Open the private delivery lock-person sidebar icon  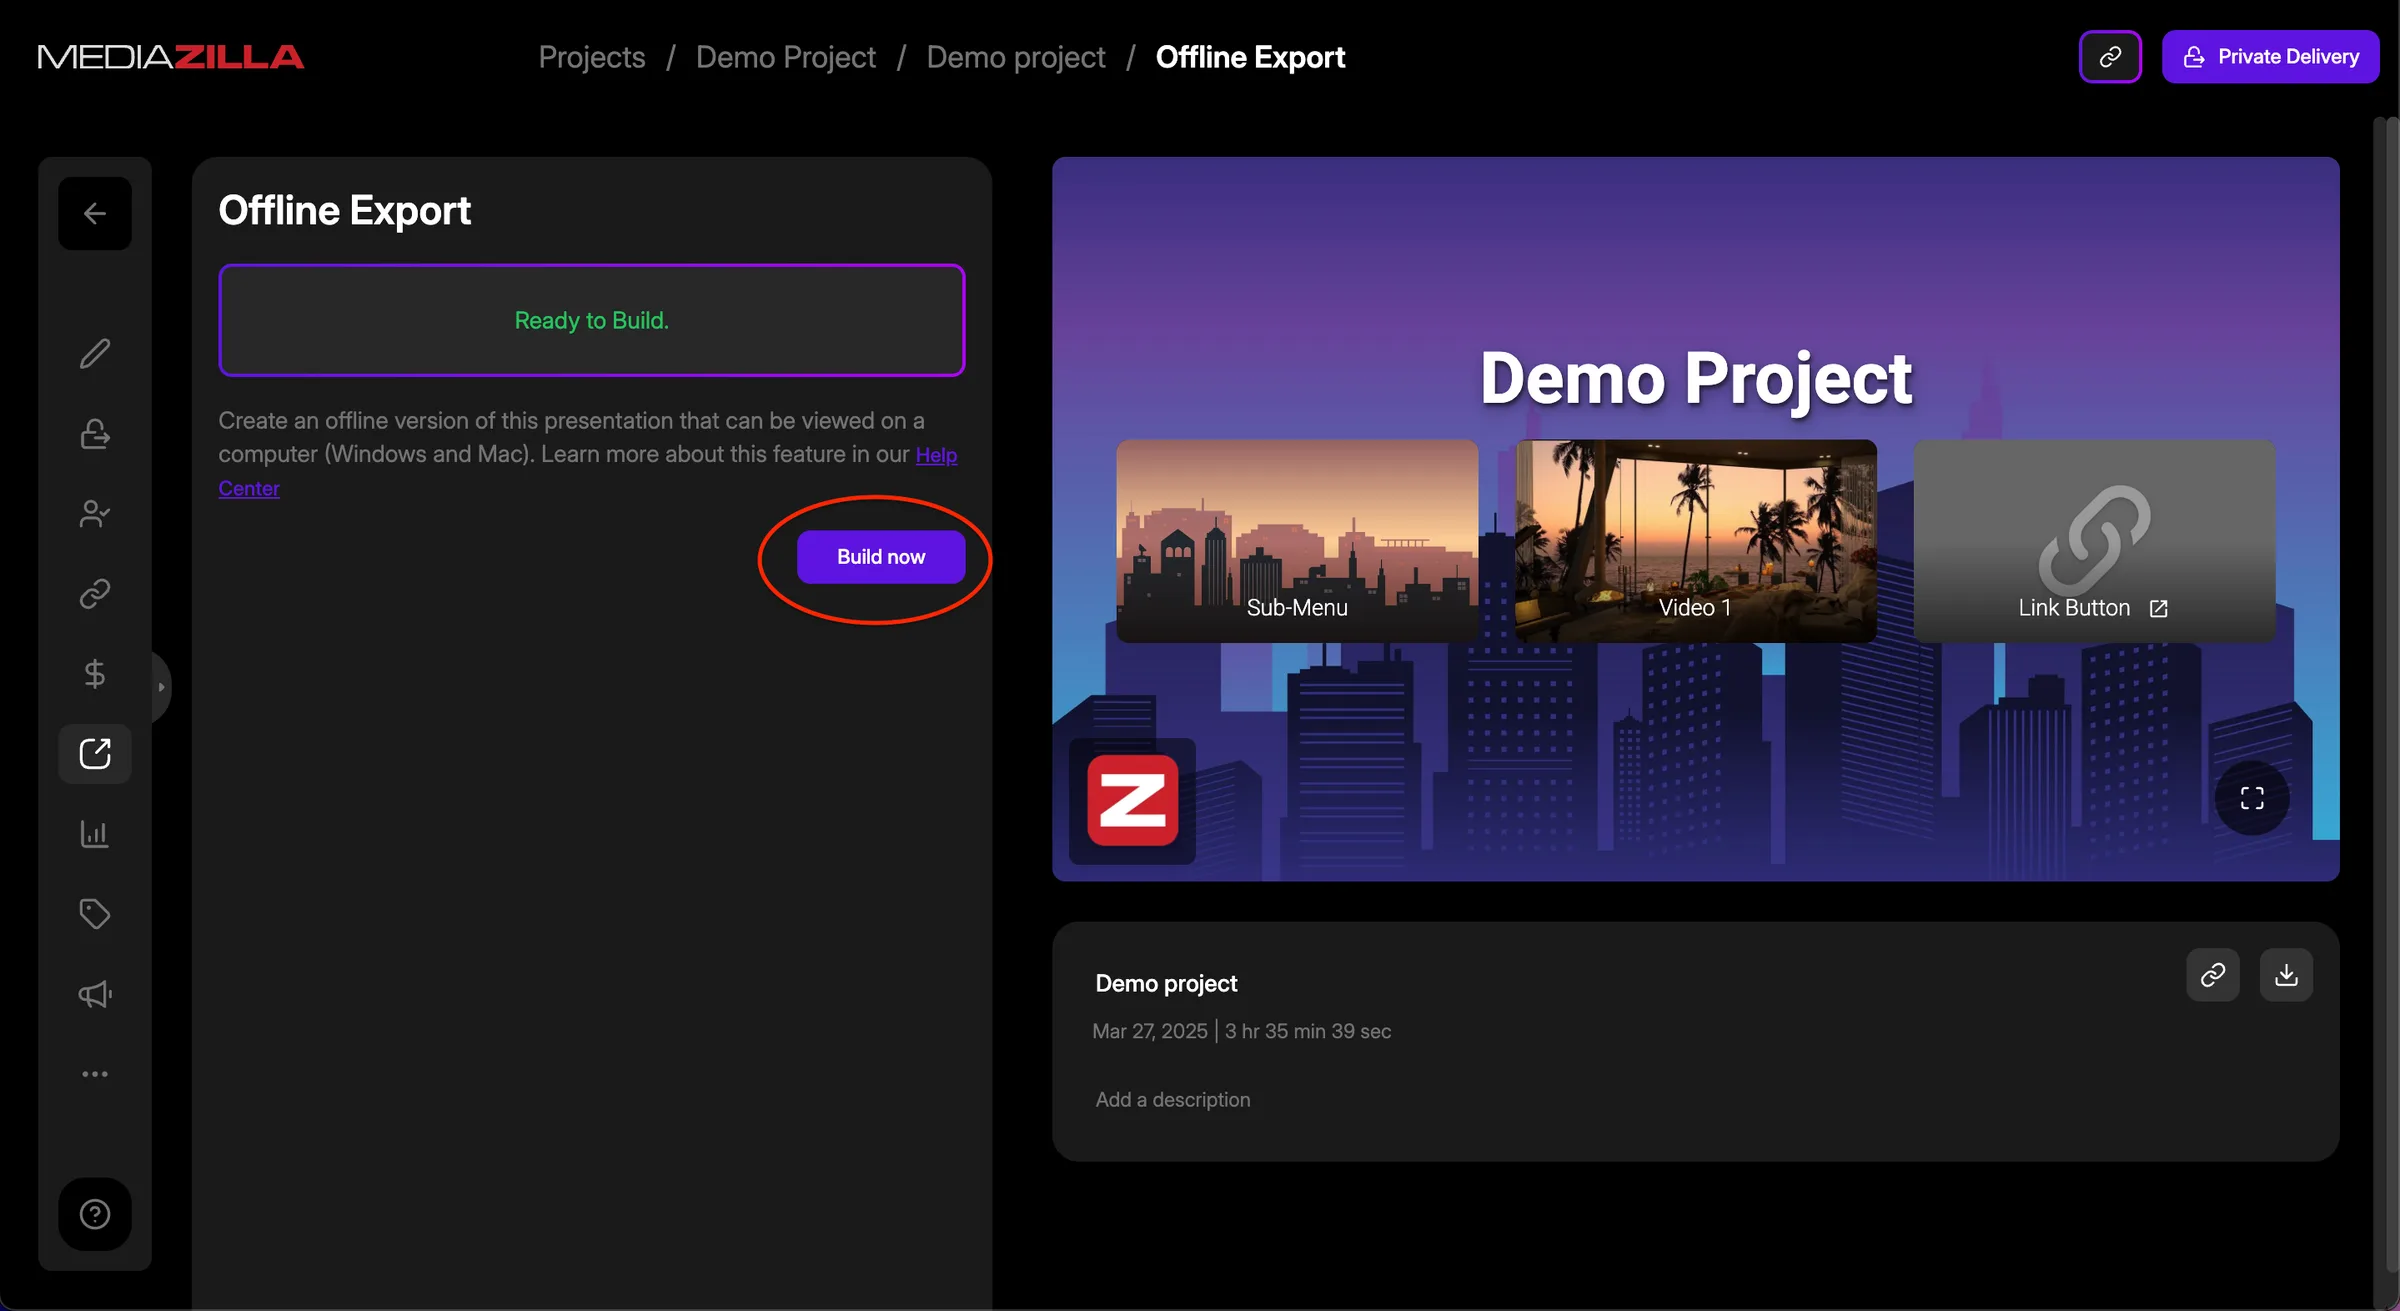pos(95,433)
